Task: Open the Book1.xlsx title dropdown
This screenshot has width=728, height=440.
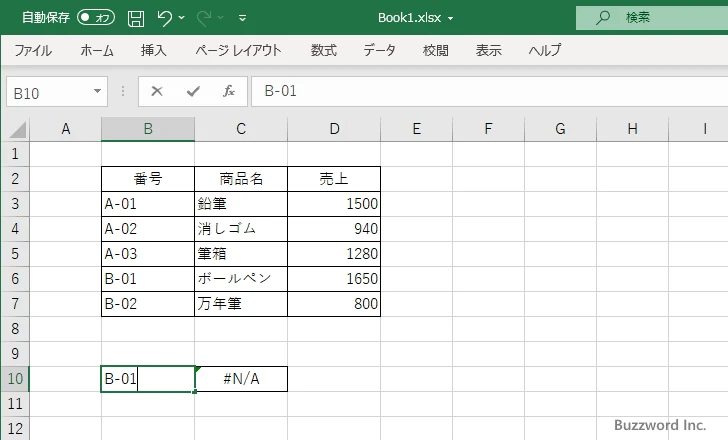Action: tap(450, 19)
